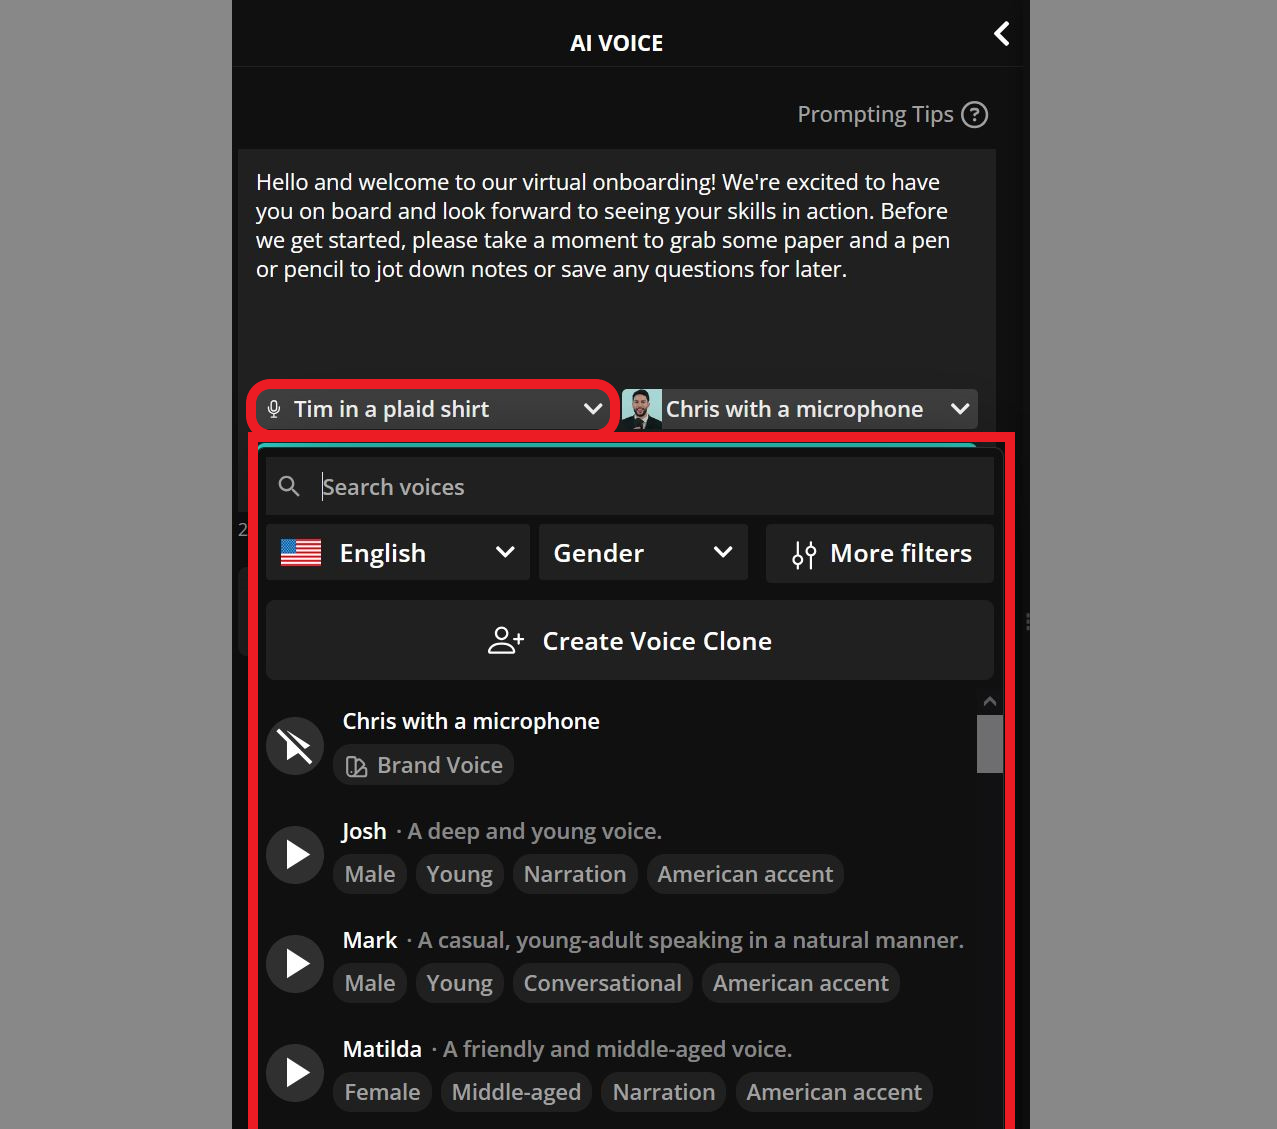Click the microphone icon beside Tim's voice name

tap(274, 408)
